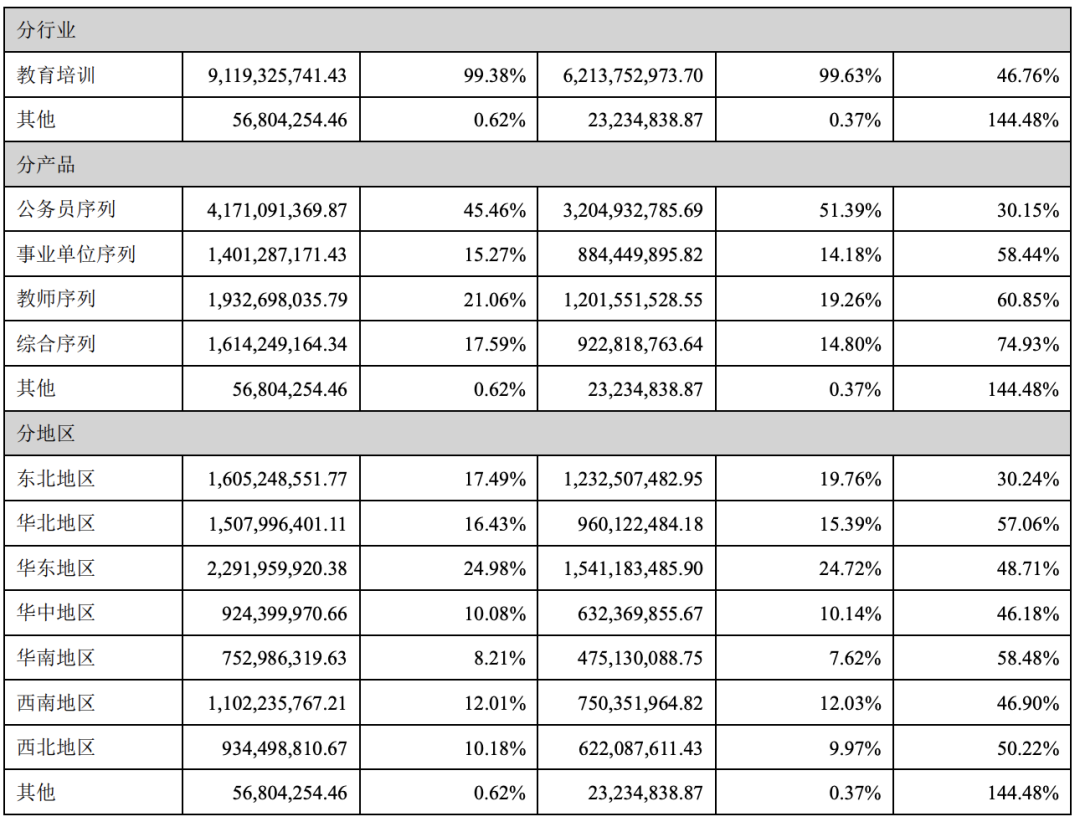Viewport: 1080px width, 827px height.
Task: Select the 华东地区 row label
Action: (57, 568)
